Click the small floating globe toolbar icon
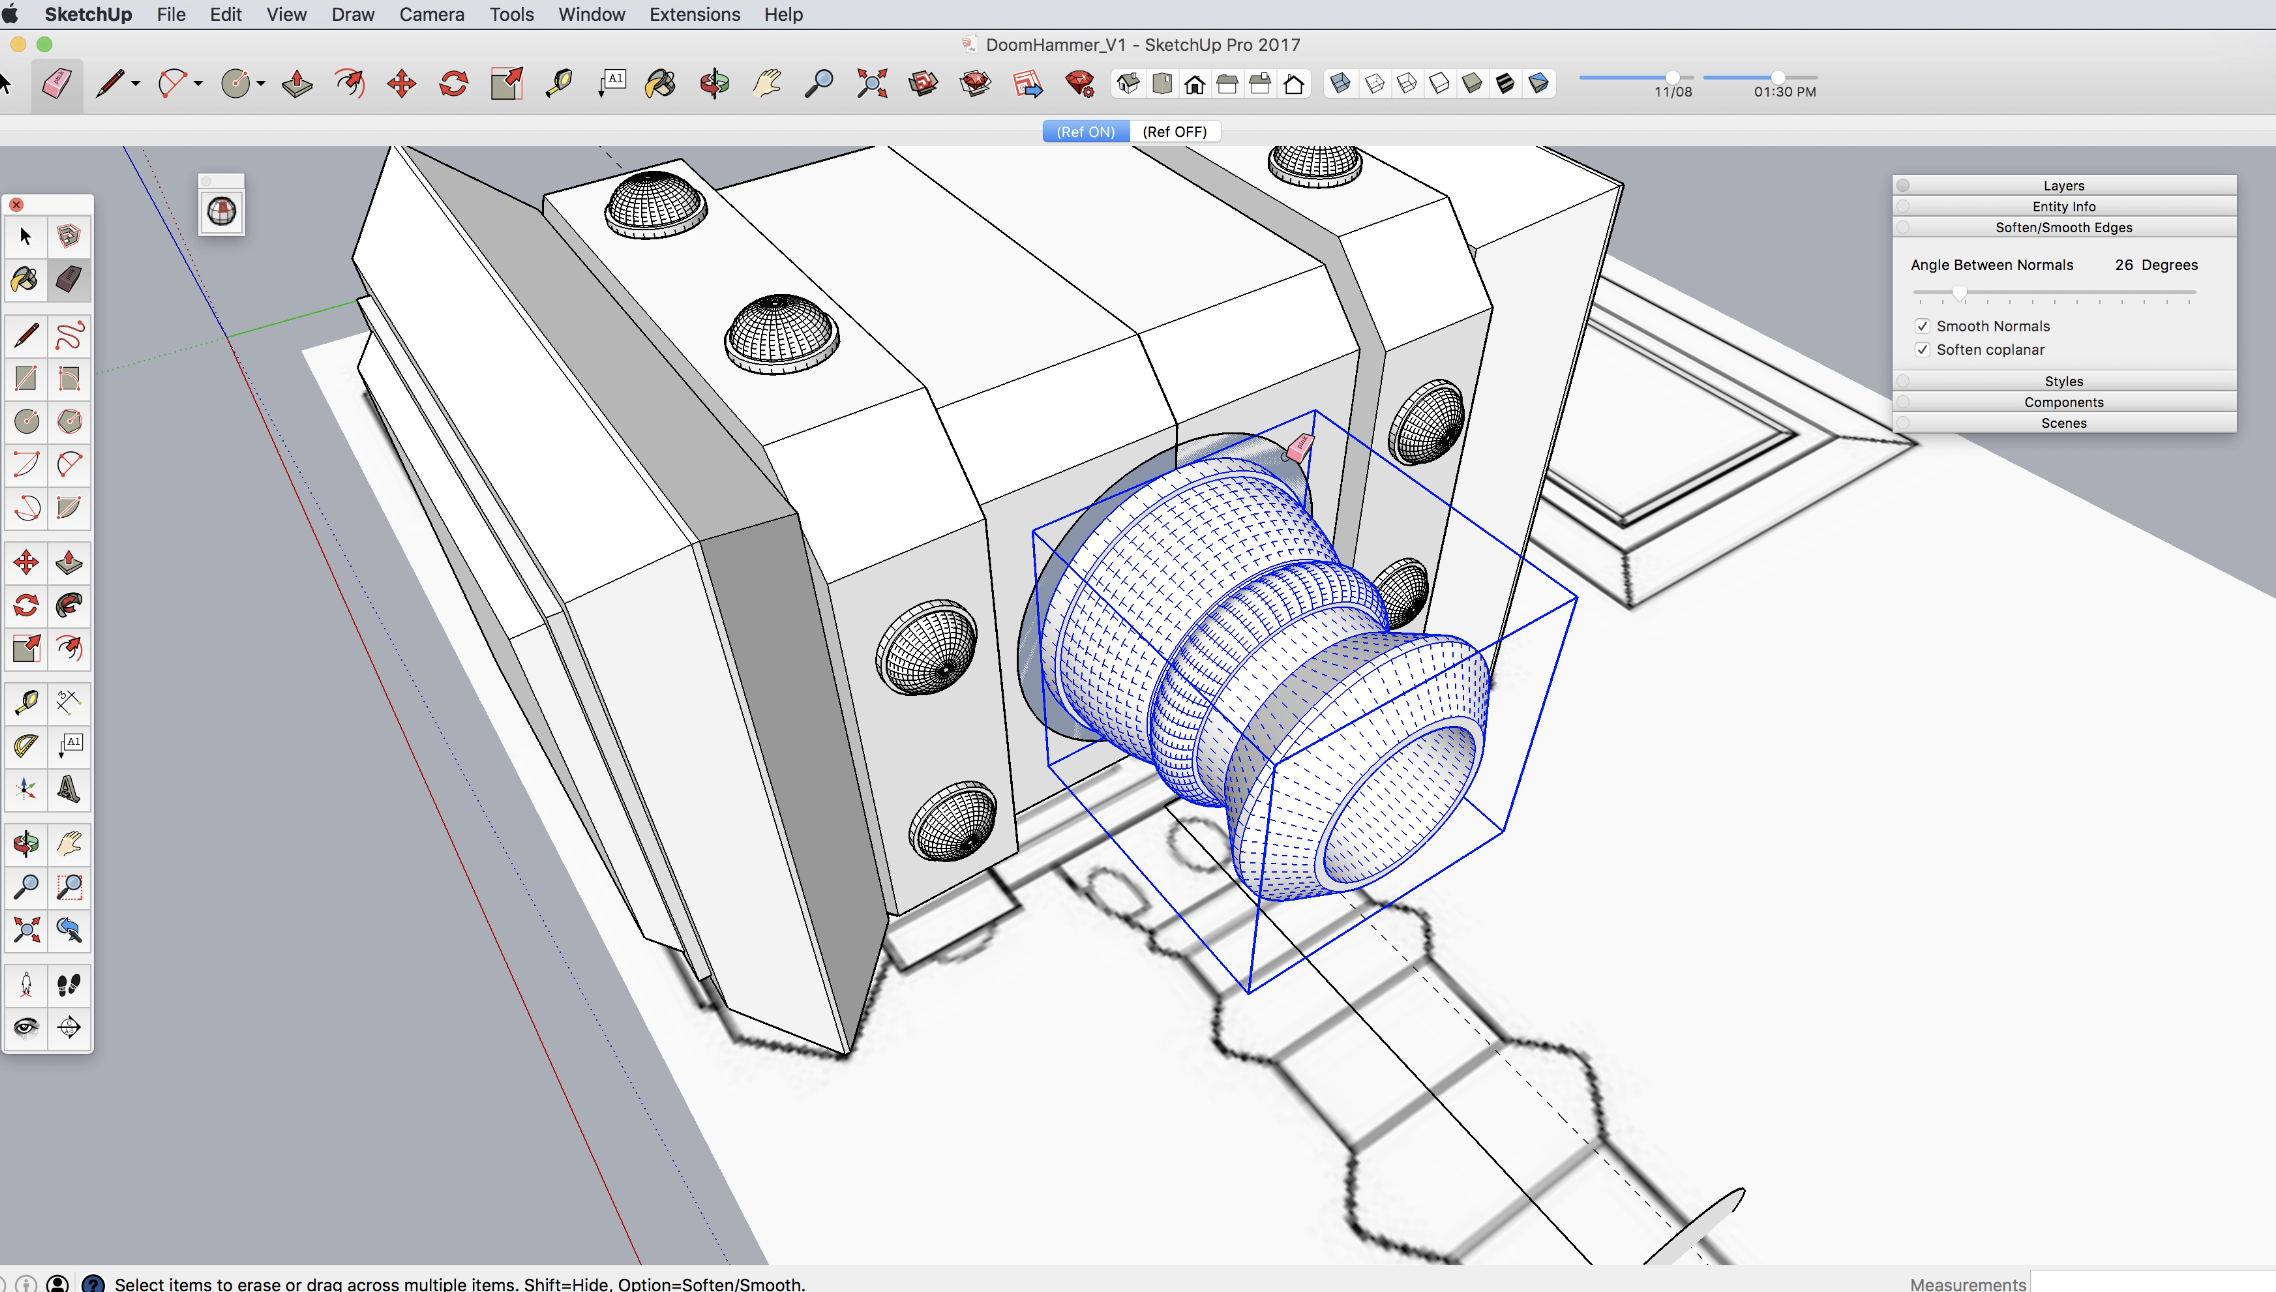The image size is (2276, 1292). [x=222, y=211]
